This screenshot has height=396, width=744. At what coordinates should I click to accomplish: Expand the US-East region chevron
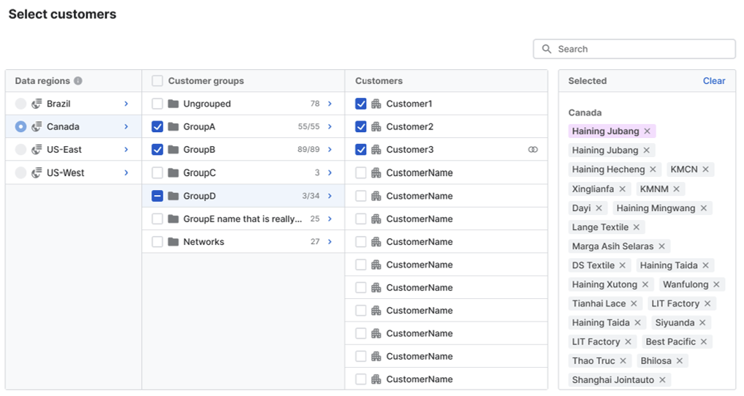pyautogui.click(x=126, y=149)
